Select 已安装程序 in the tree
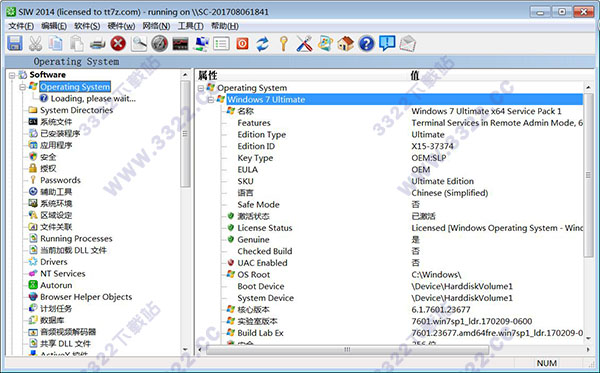The width and height of the screenshot is (600, 373). [x=60, y=134]
